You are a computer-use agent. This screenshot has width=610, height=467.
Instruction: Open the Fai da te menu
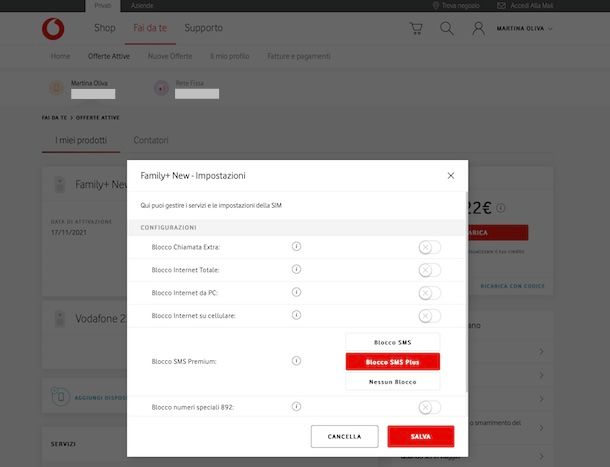tap(150, 28)
